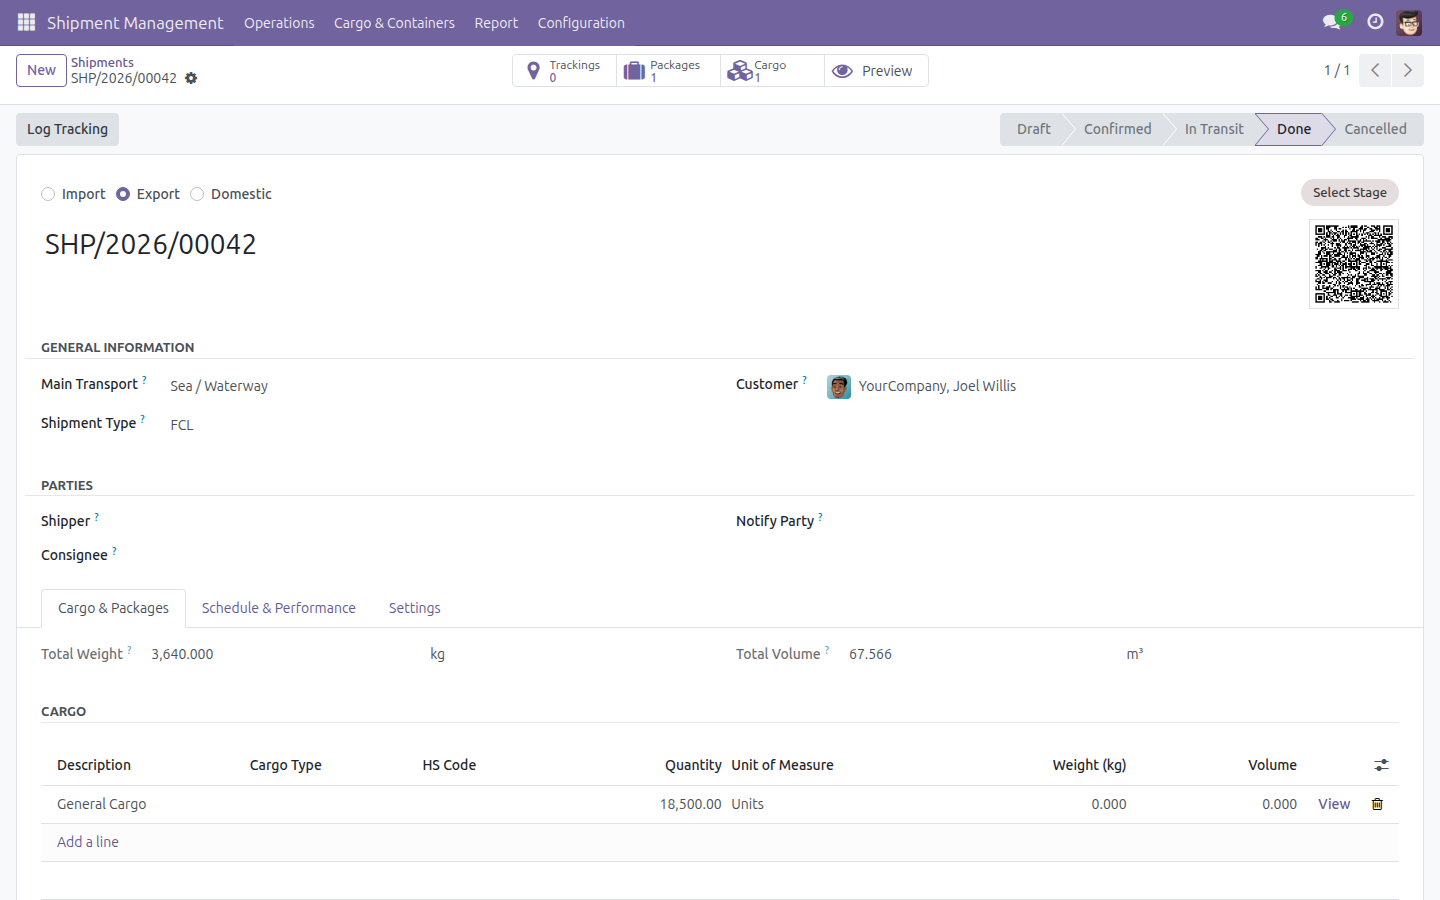Open the Shipments breadcrumb link
This screenshot has width=1440, height=900.
click(102, 62)
